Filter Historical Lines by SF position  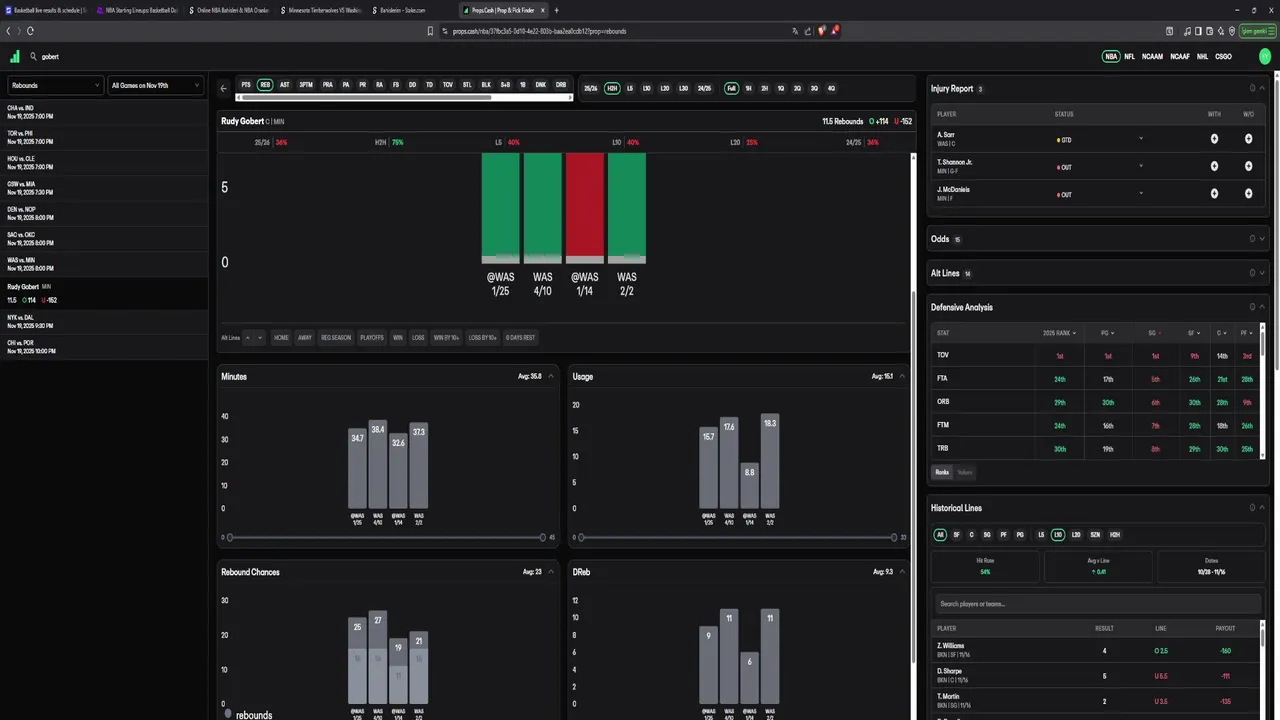(956, 535)
